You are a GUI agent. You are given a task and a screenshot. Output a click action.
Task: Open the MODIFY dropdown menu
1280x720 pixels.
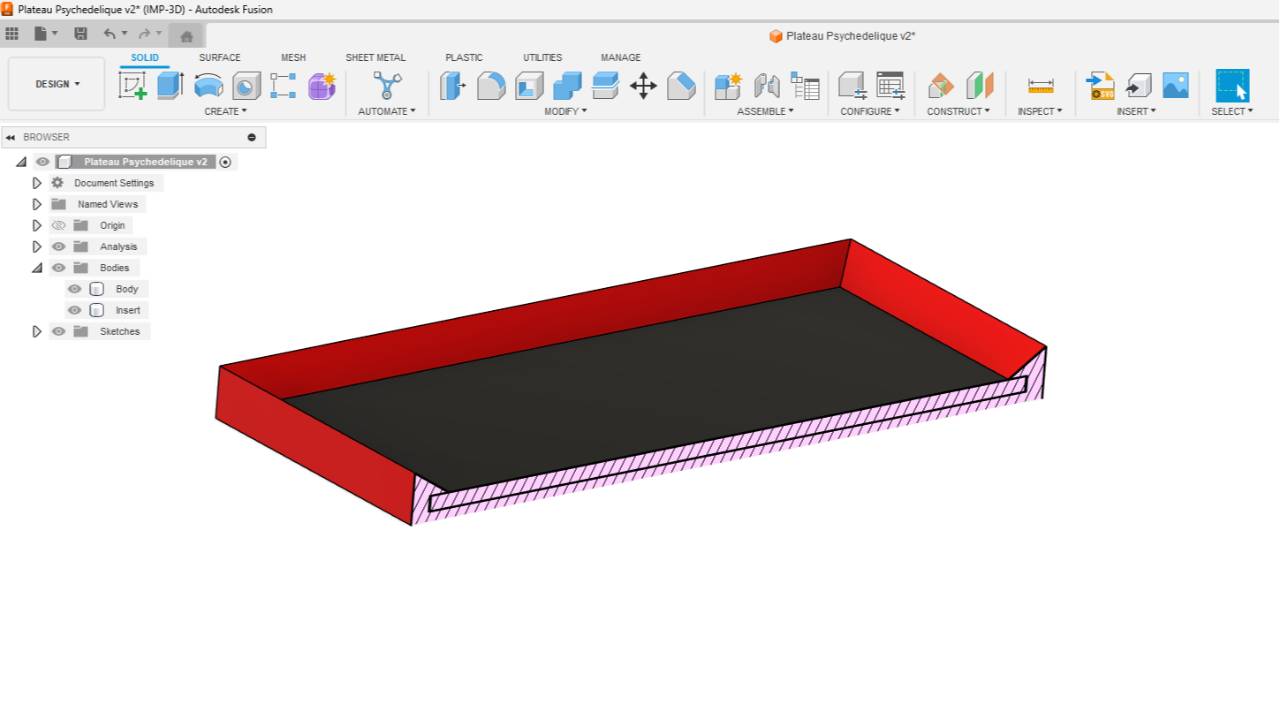point(566,112)
